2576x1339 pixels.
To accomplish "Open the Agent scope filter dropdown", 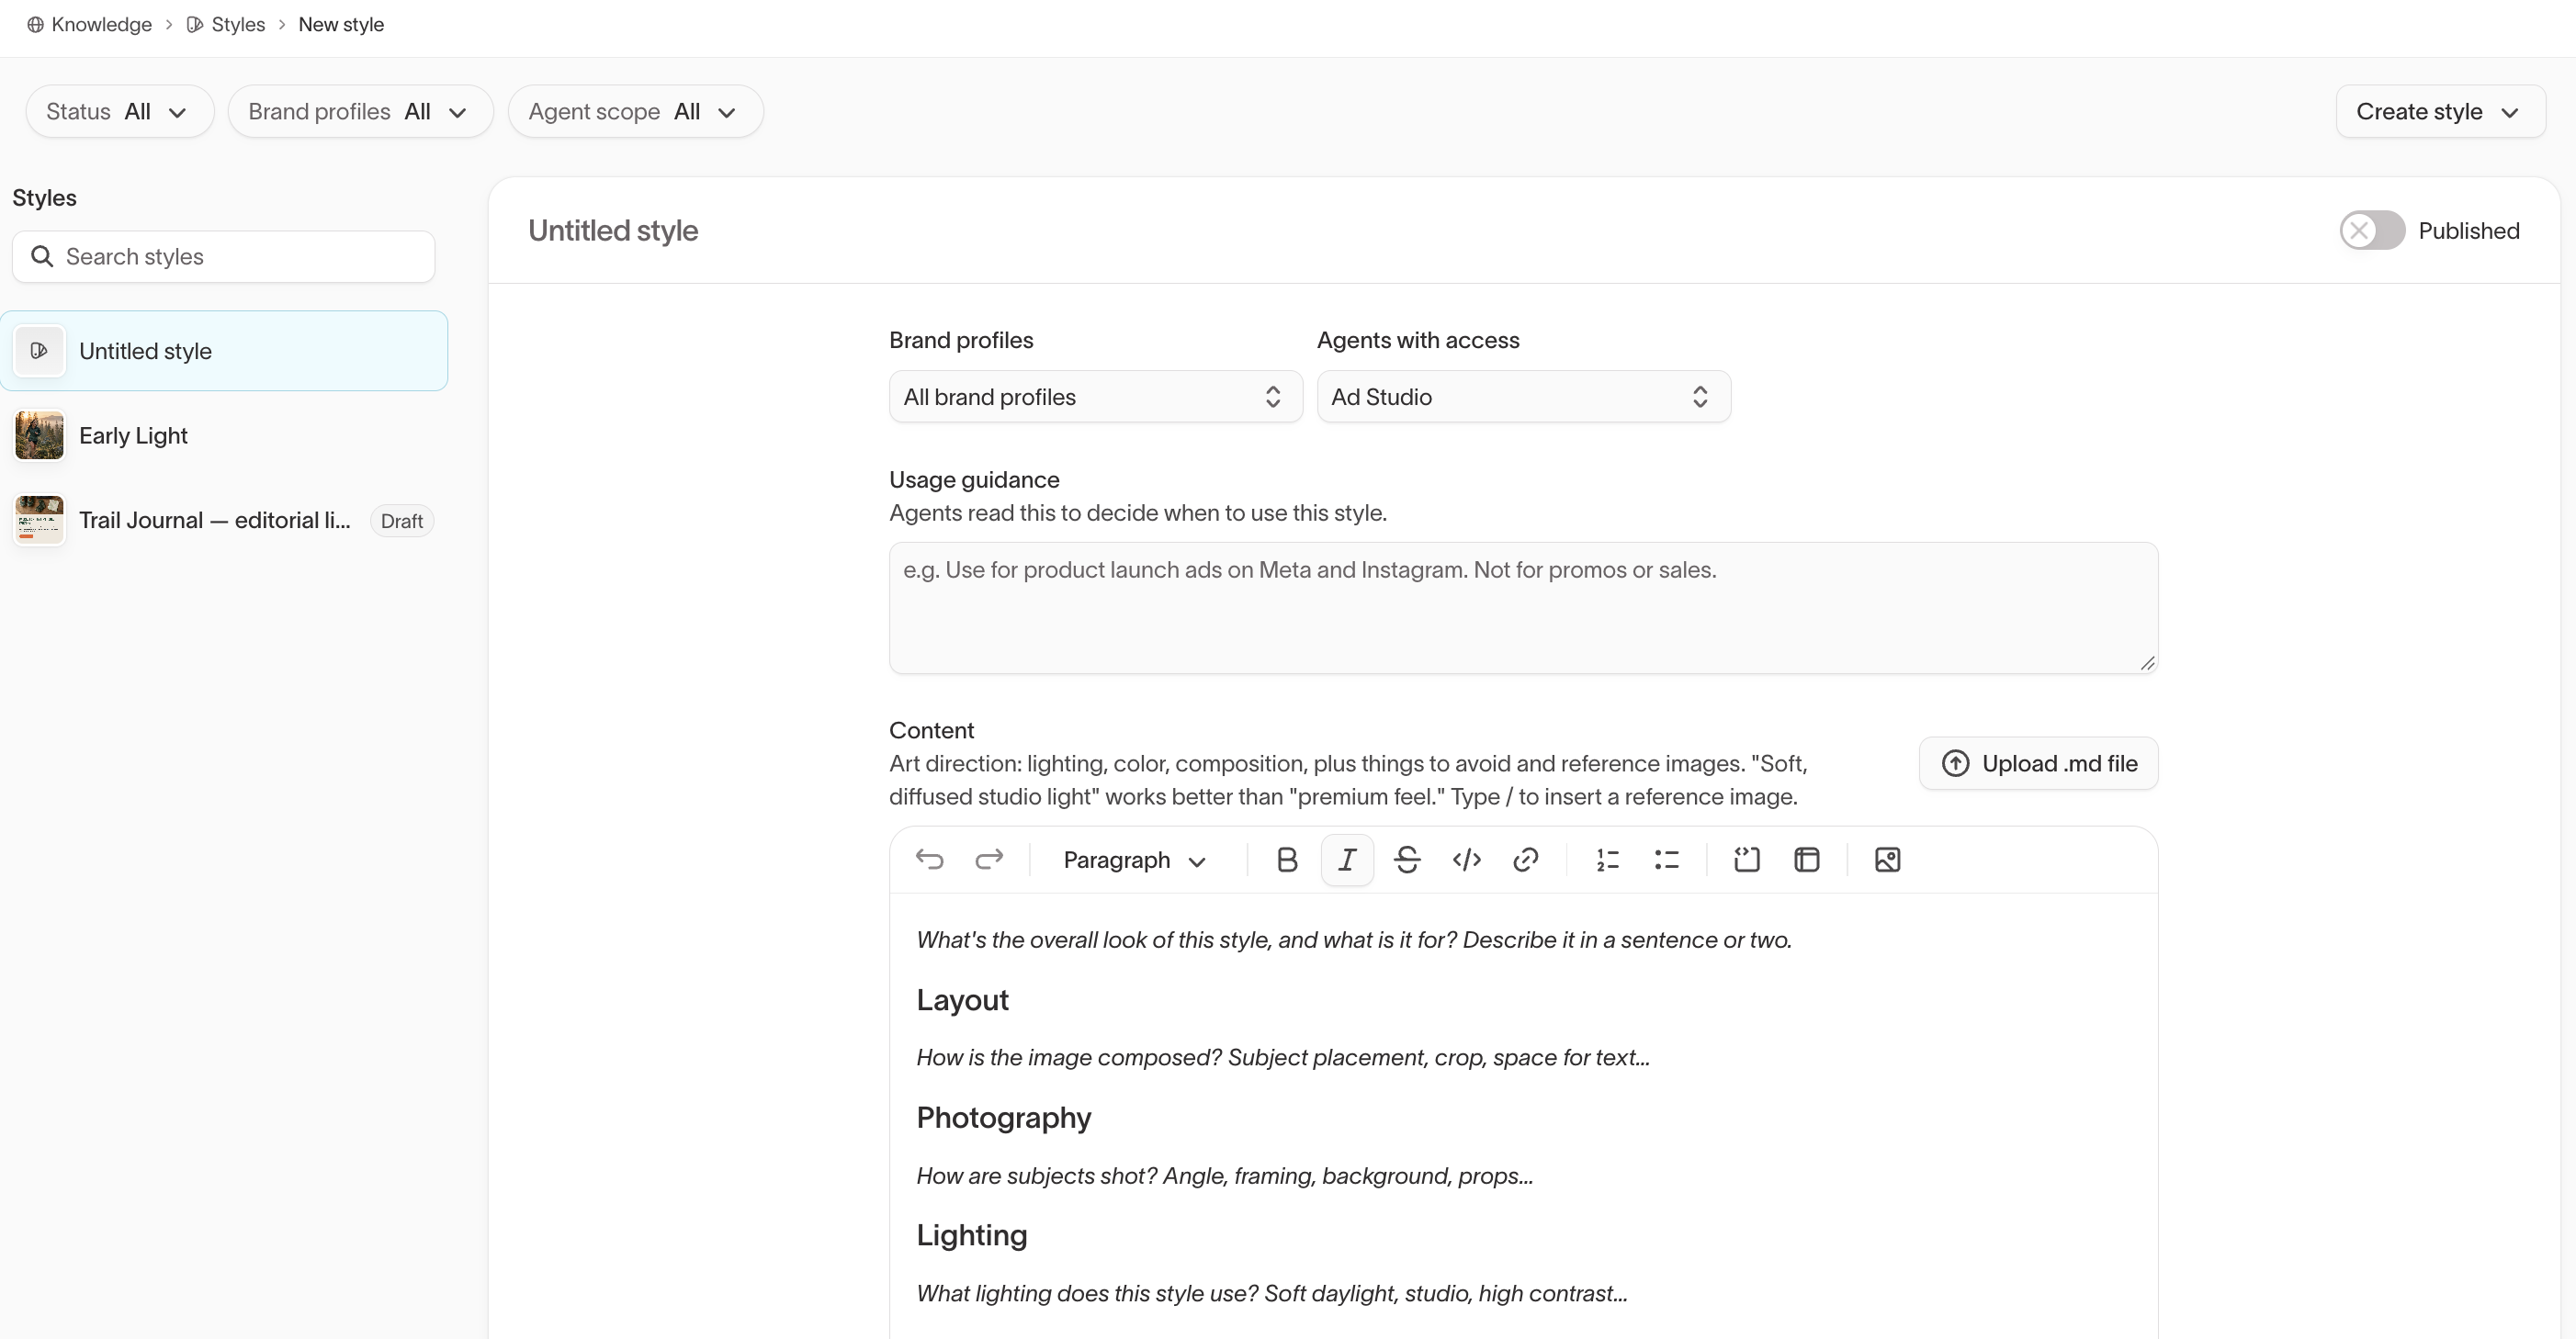I will point(635,111).
